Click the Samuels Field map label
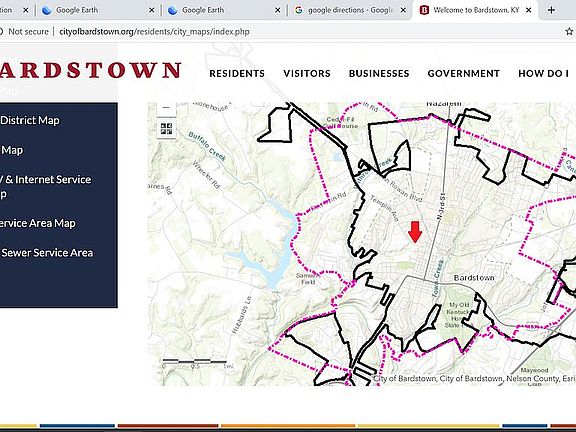Image resolution: width=576 pixels, height=432 pixels. coord(308,279)
